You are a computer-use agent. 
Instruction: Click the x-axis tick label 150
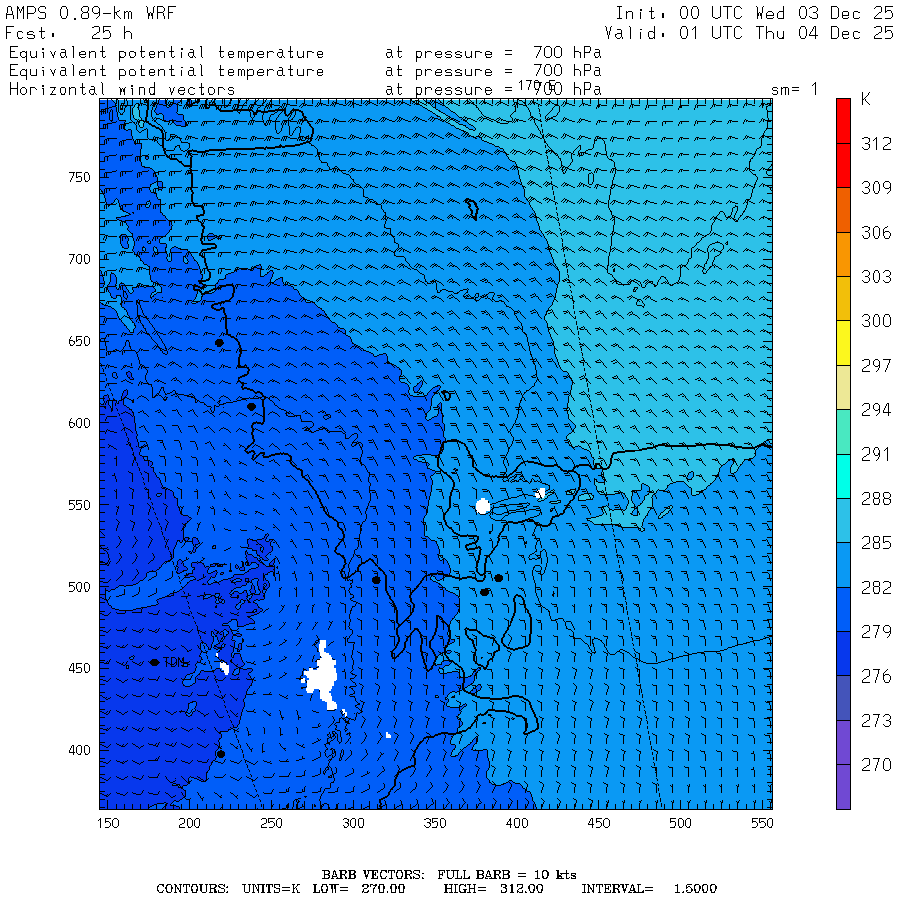pos(108,823)
